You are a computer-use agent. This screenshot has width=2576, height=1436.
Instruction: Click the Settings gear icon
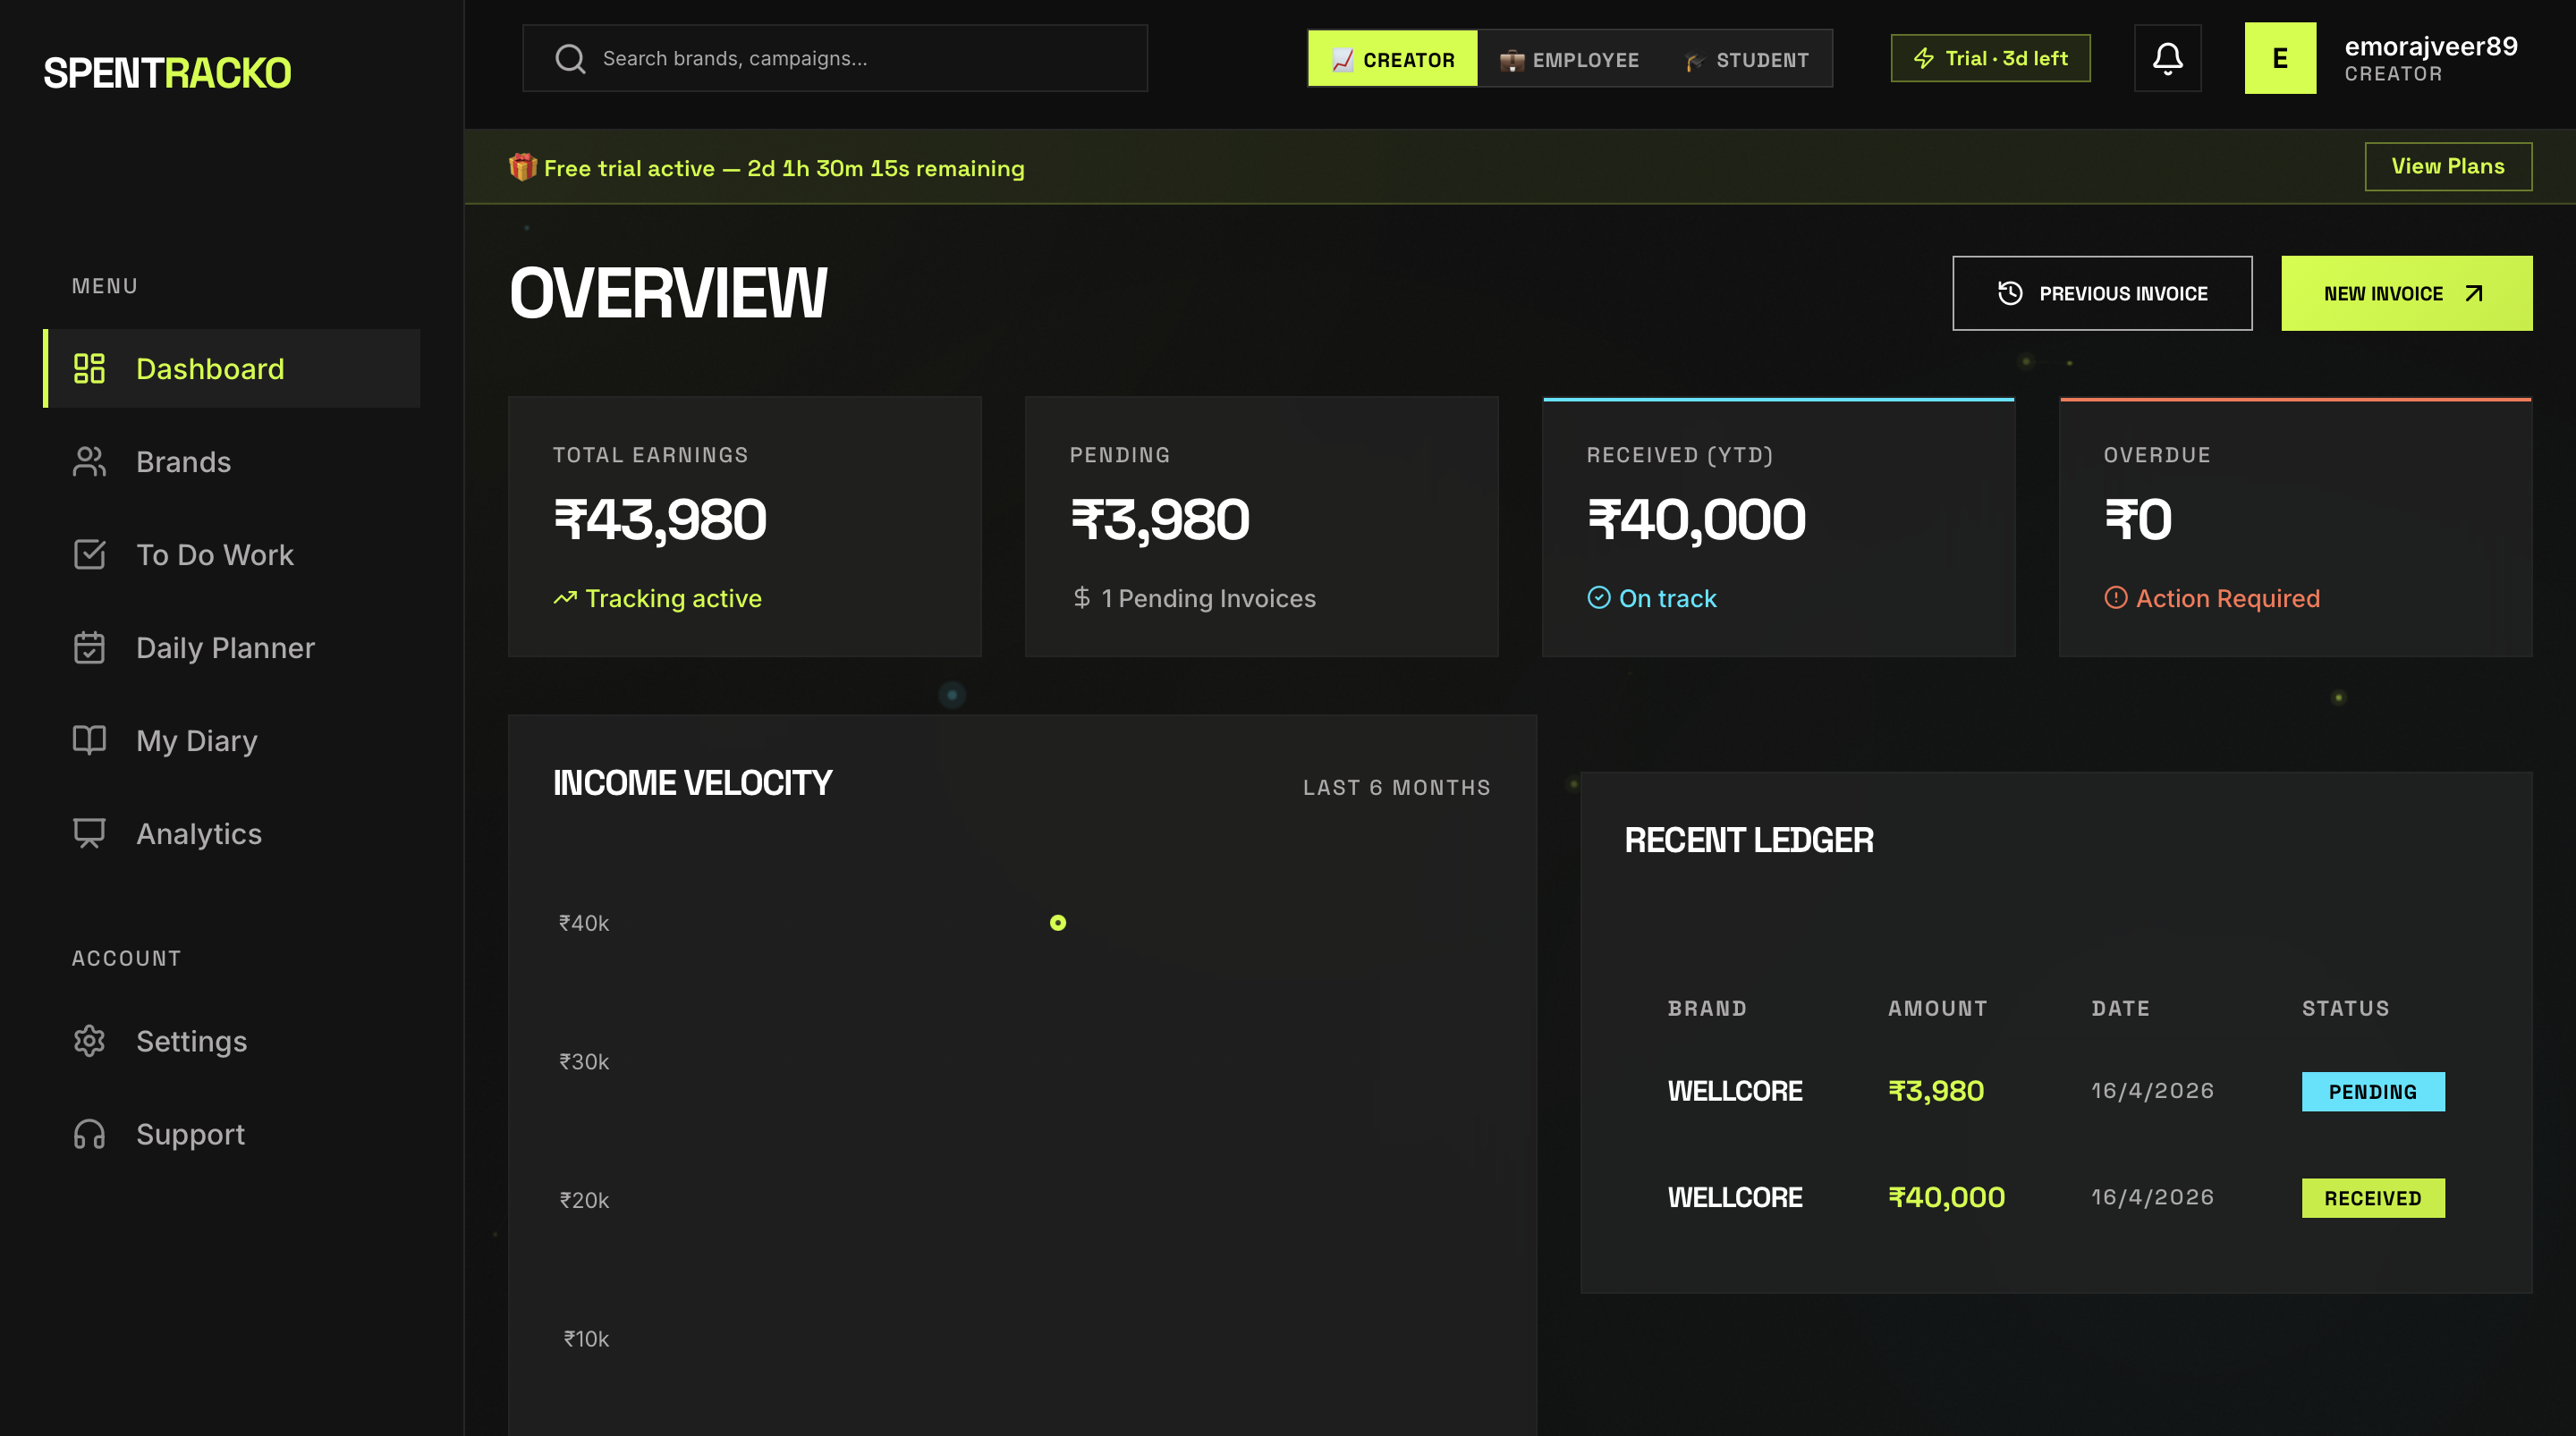[x=89, y=1041]
